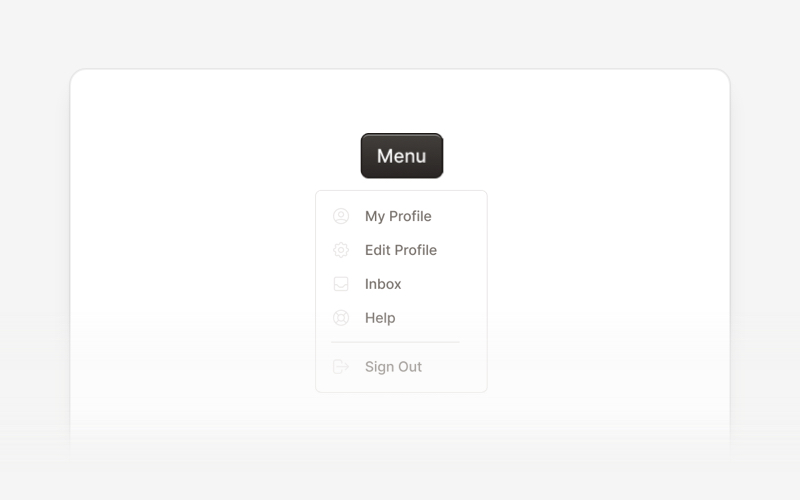Image resolution: width=800 pixels, height=500 pixels.
Task: Click the sign out arrow icon
Action: tap(341, 367)
